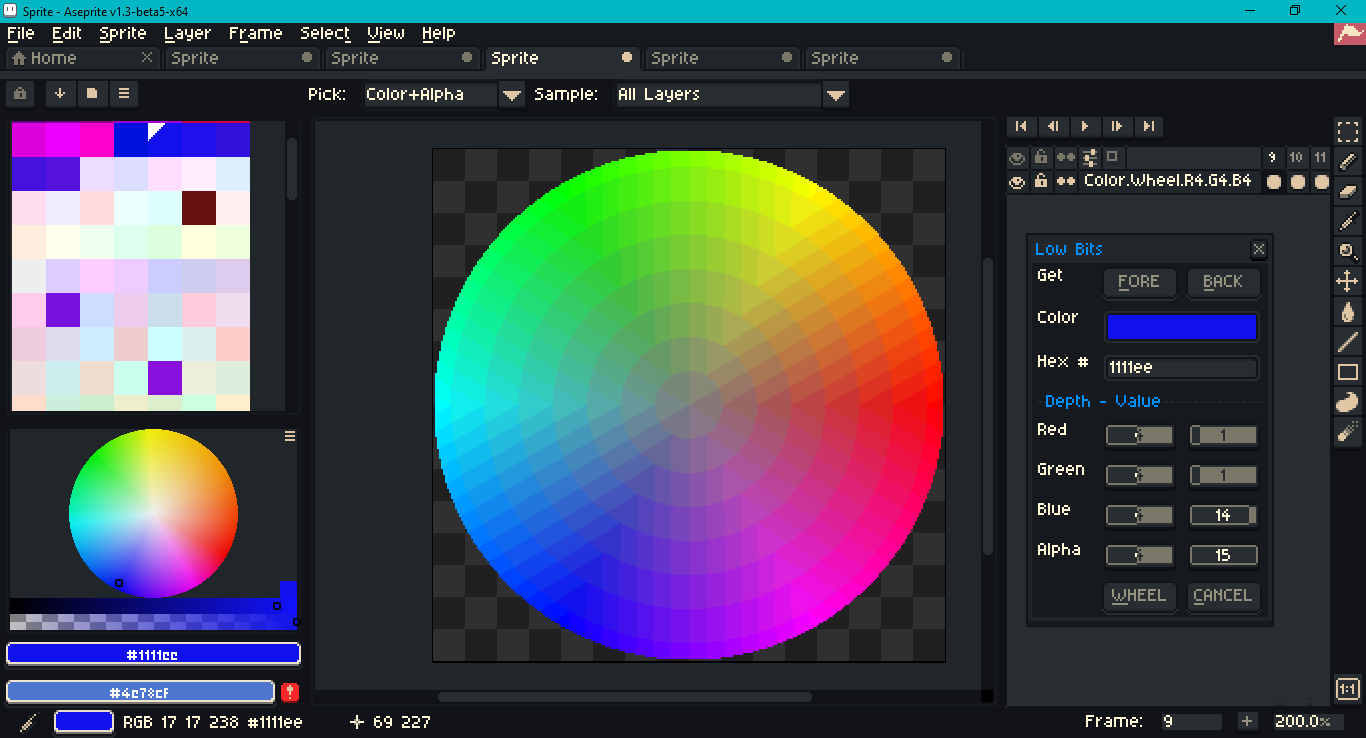Open the Pick Color+Alpha dropdown
The height and width of the screenshot is (738, 1366).
[x=511, y=94]
